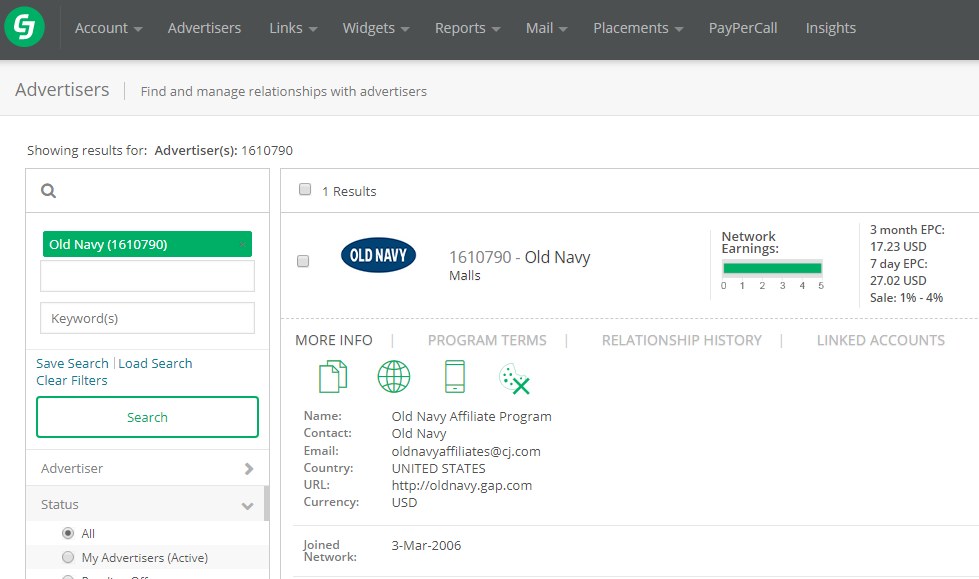The height and width of the screenshot is (579, 979).
Task: Click the Network Earnings rating bar
Action: (772, 268)
